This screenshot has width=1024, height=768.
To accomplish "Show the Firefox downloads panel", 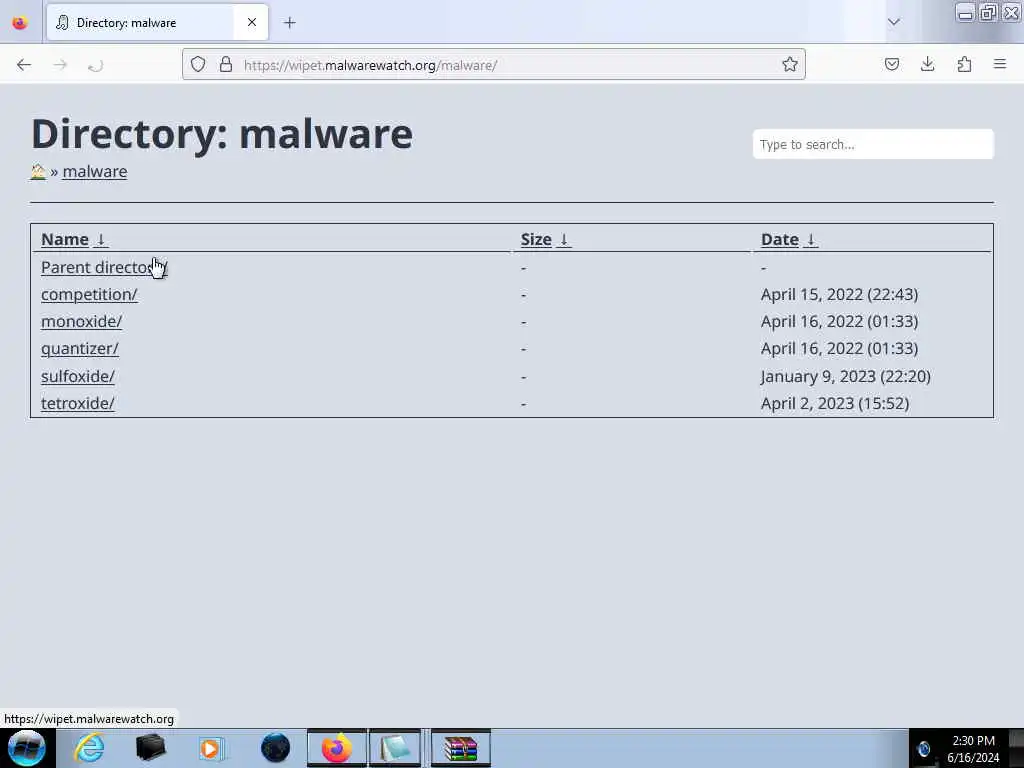I will pos(927,64).
